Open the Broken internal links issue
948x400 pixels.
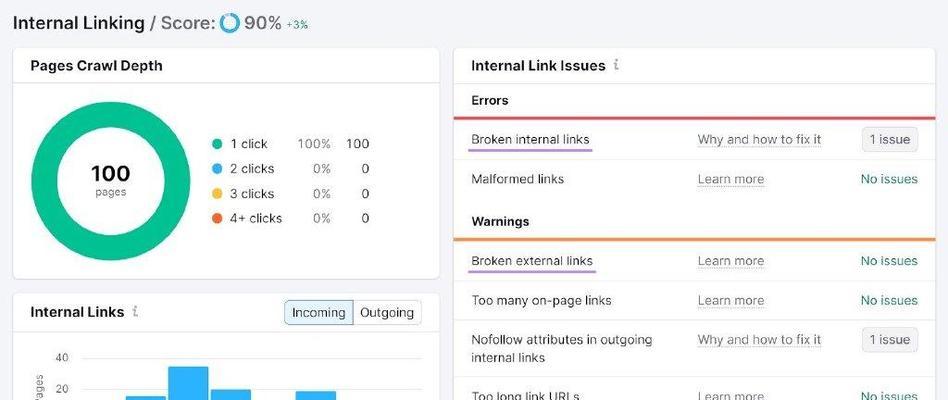(530, 140)
